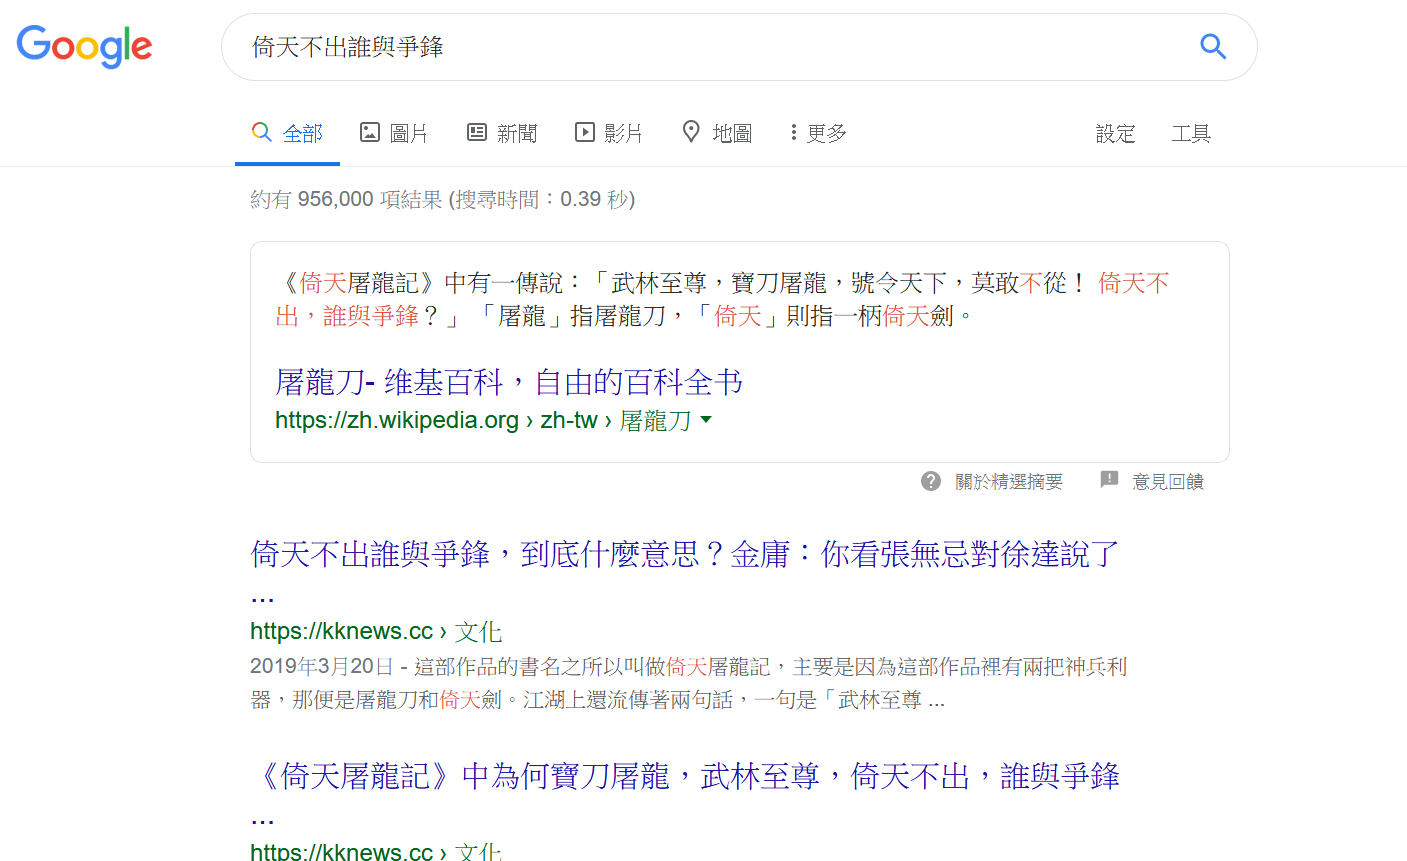Open result 《倚天屠龍記》中為何寶刀屠龍

tap(685, 795)
